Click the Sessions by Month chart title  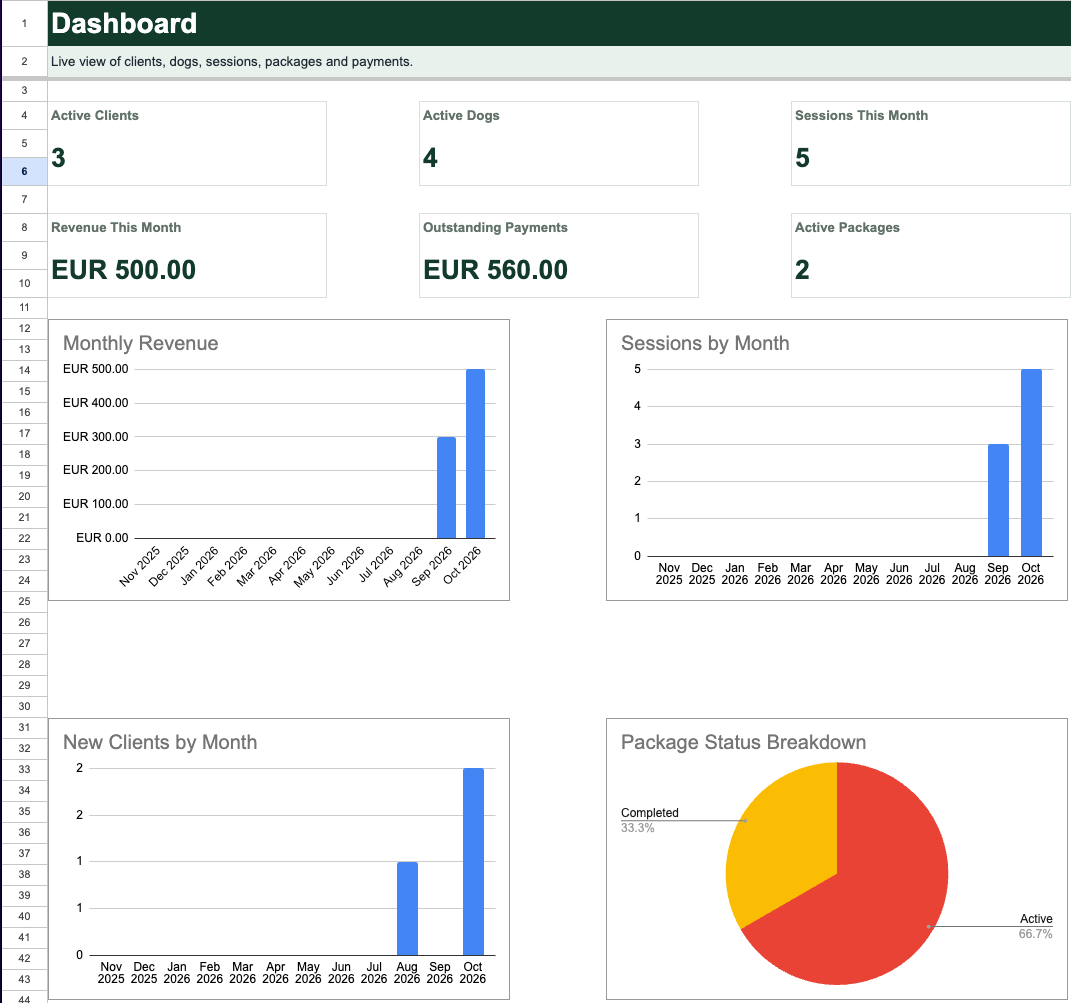tap(705, 343)
